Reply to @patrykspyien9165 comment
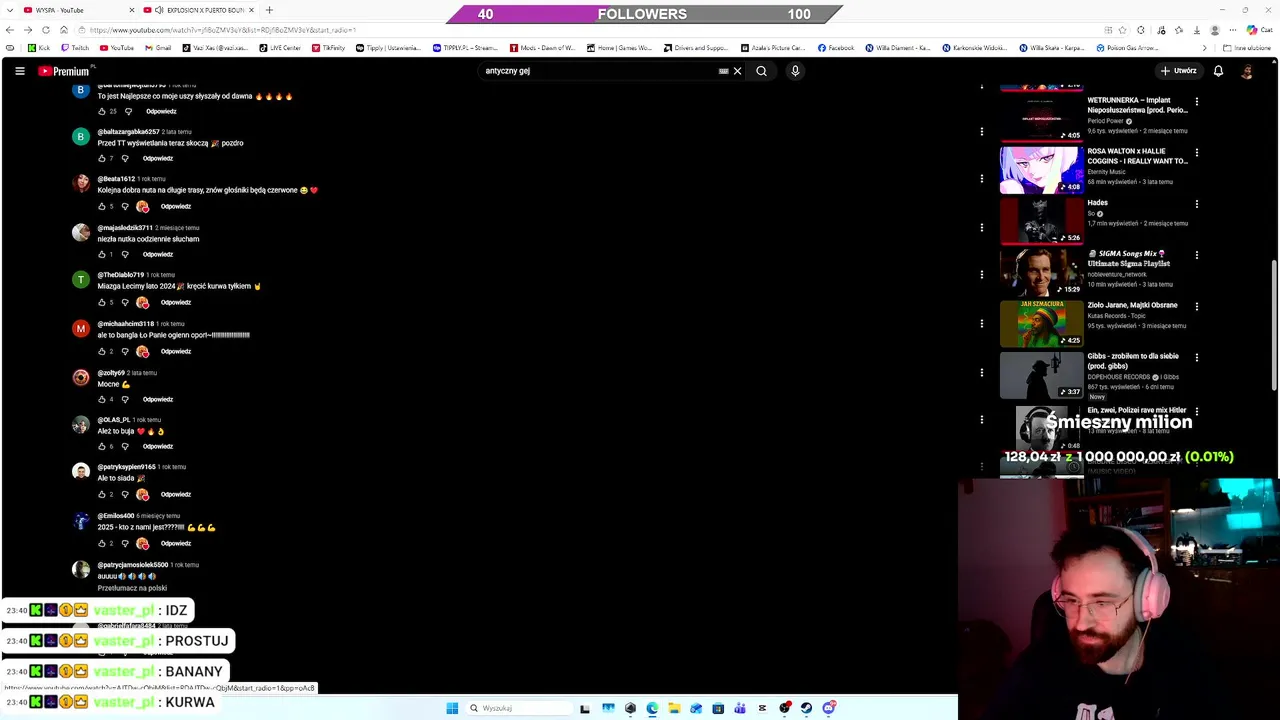1280x720 pixels. (176, 494)
